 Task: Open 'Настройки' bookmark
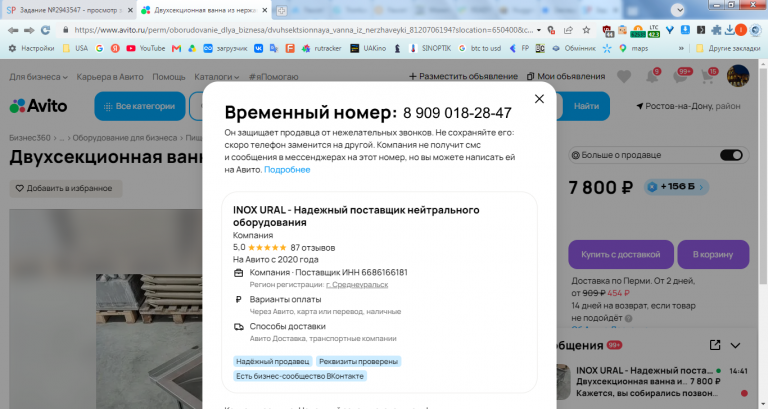(x=32, y=48)
